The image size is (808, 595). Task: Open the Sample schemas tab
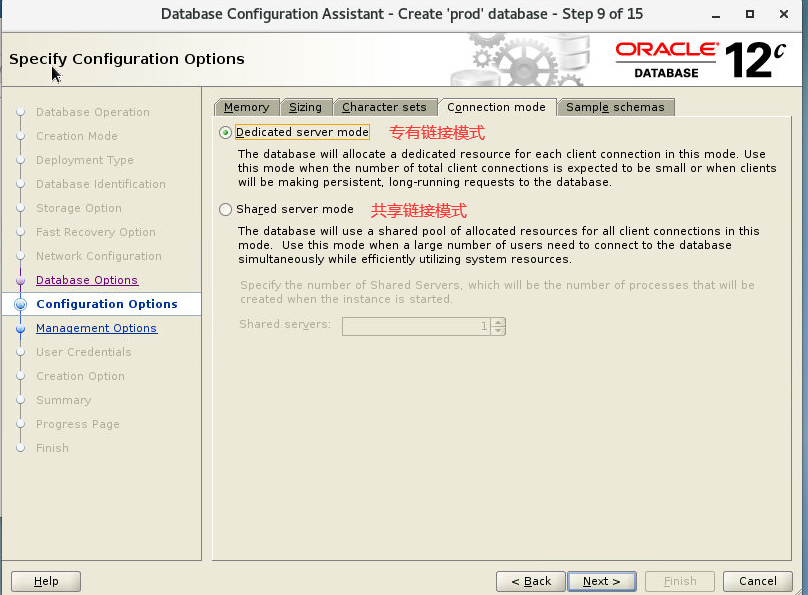coord(615,107)
